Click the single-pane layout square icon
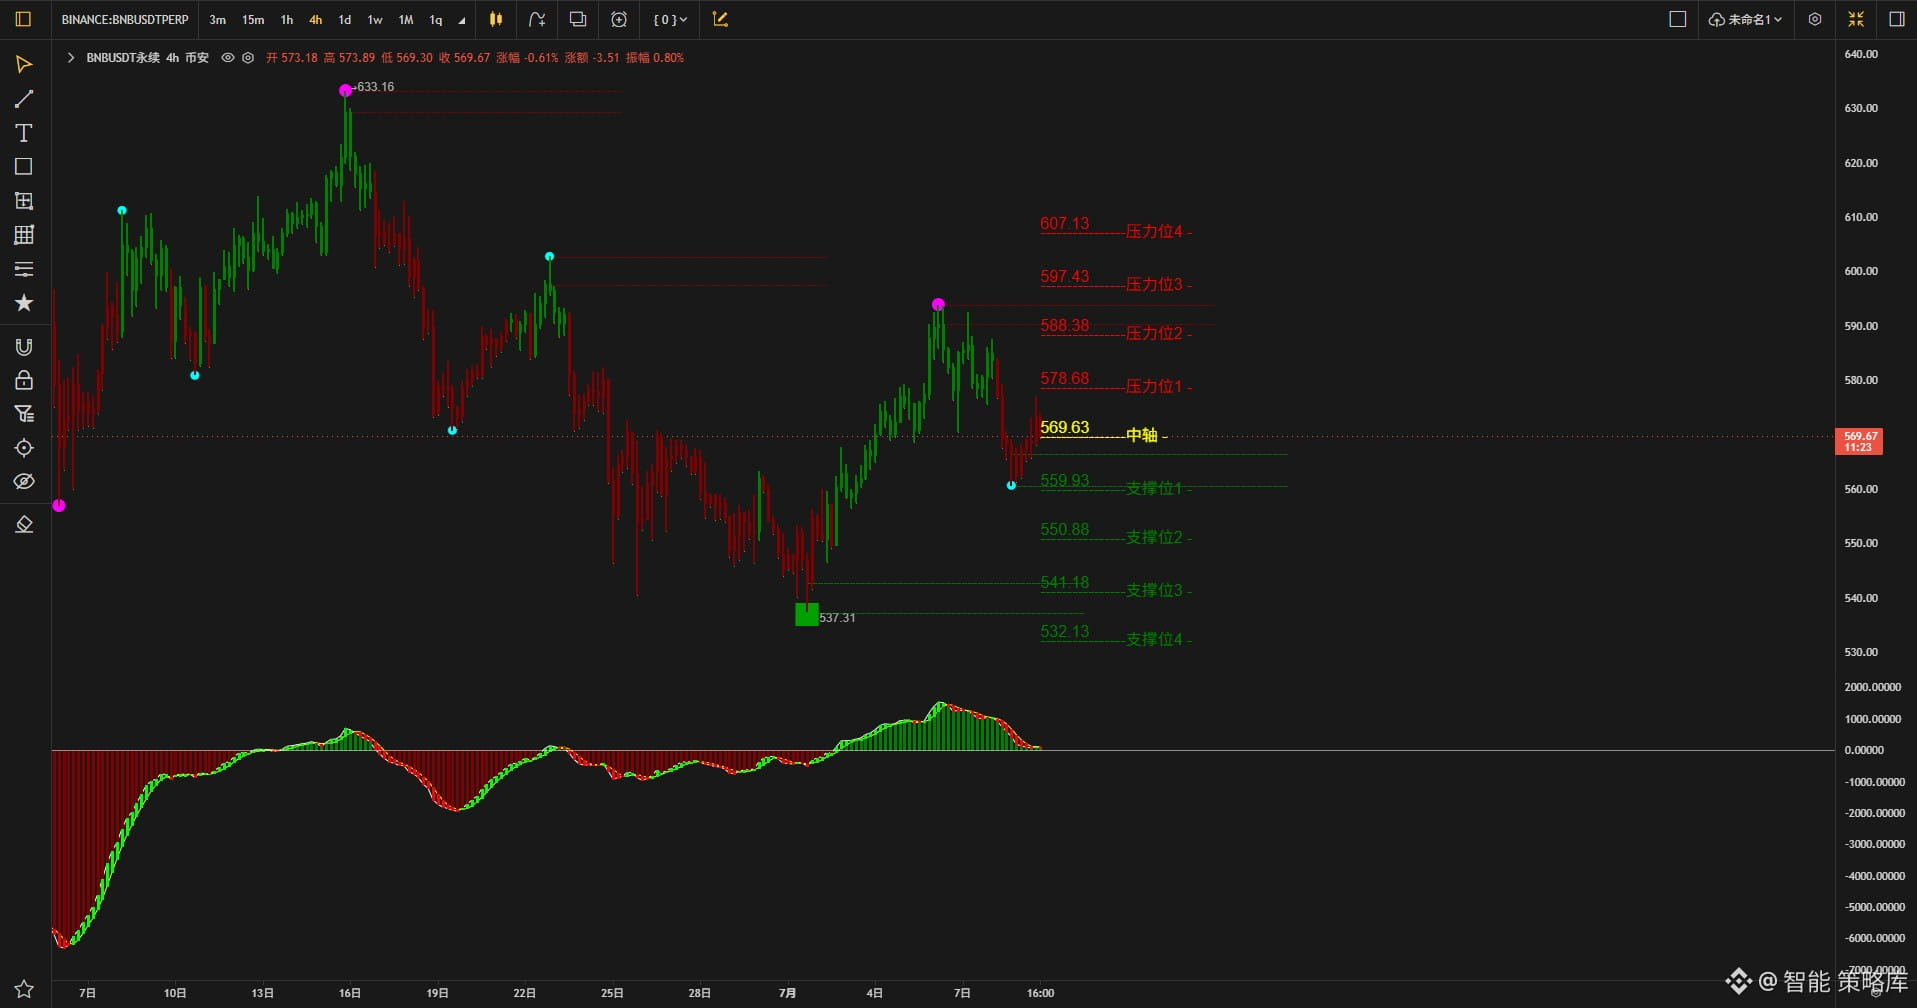Screen dimensions: 1917x1008 (x=1678, y=19)
